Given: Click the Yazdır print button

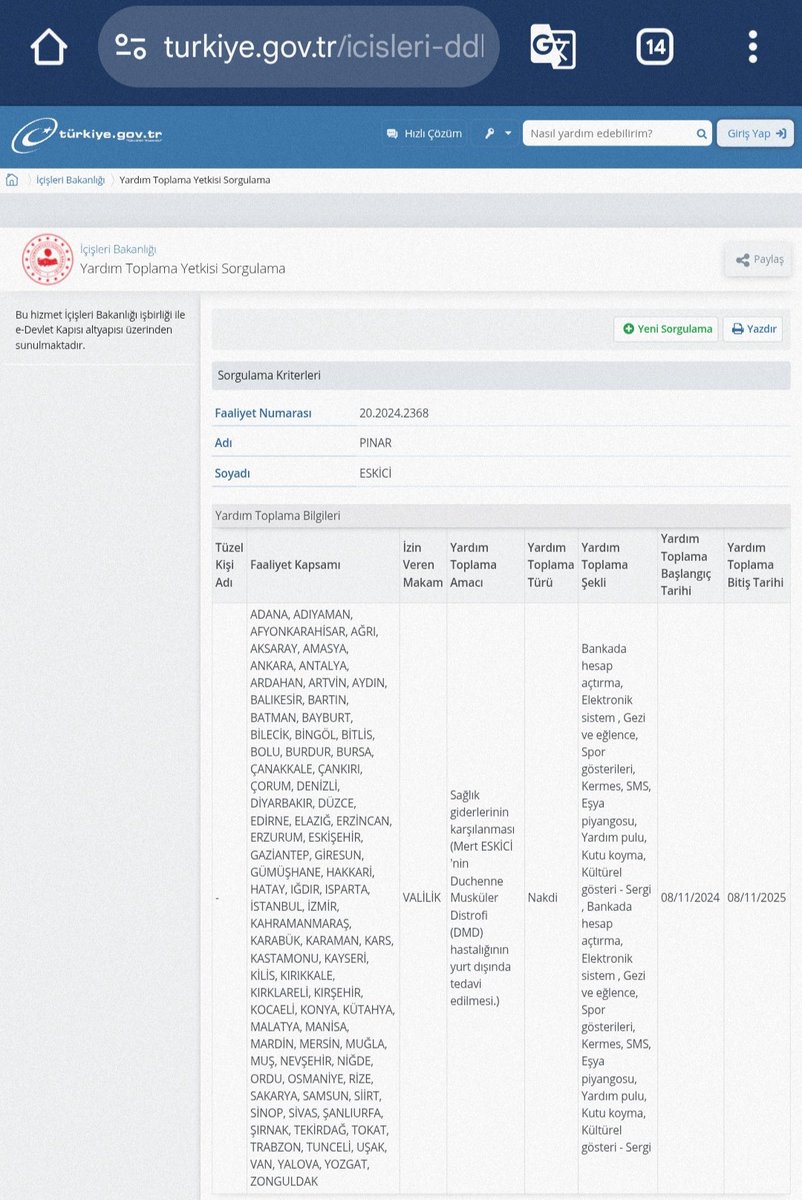Looking at the screenshot, I should click(x=753, y=329).
